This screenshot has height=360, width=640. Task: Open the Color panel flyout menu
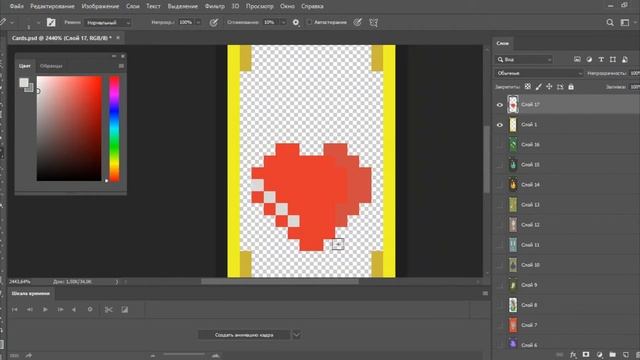click(x=121, y=66)
